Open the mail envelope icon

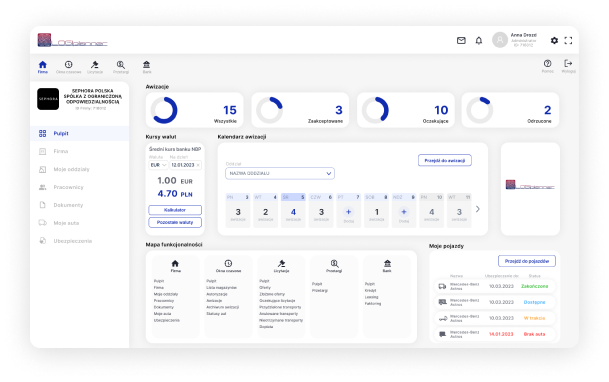click(x=461, y=40)
